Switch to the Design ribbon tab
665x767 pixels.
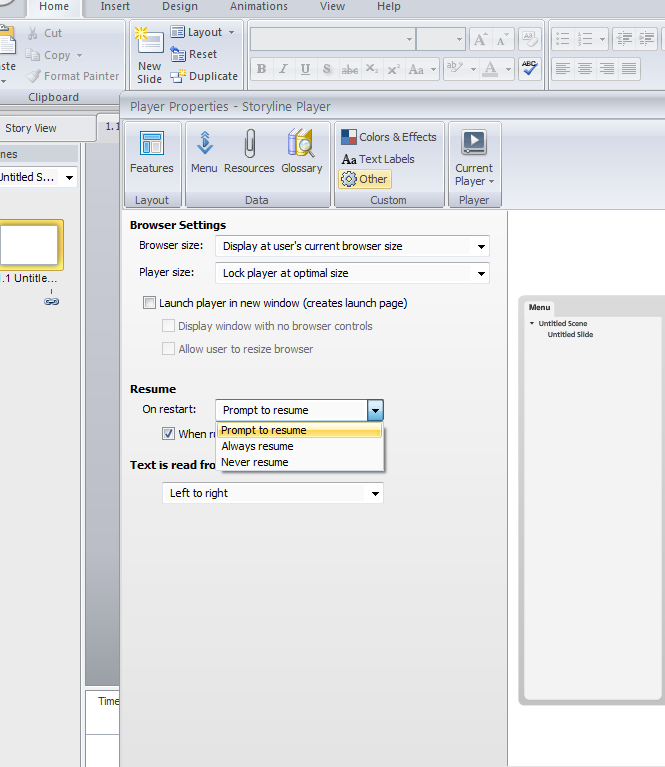[180, 6]
